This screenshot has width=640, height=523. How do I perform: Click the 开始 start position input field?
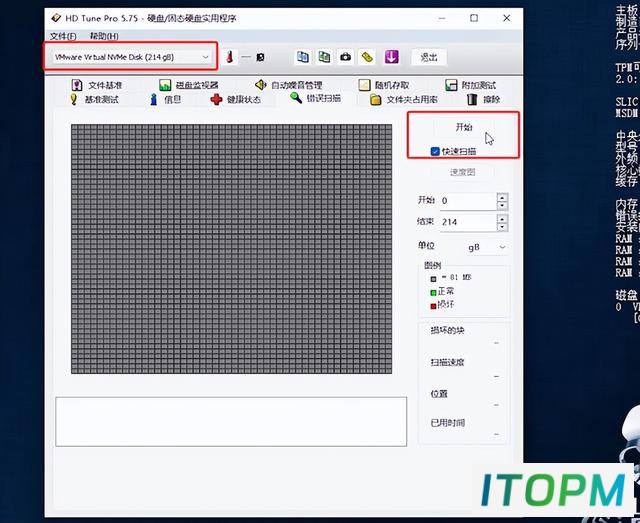468,201
